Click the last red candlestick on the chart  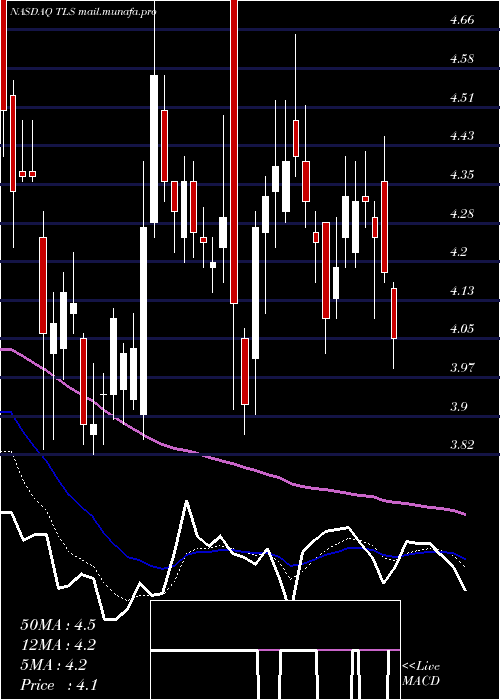click(x=394, y=313)
